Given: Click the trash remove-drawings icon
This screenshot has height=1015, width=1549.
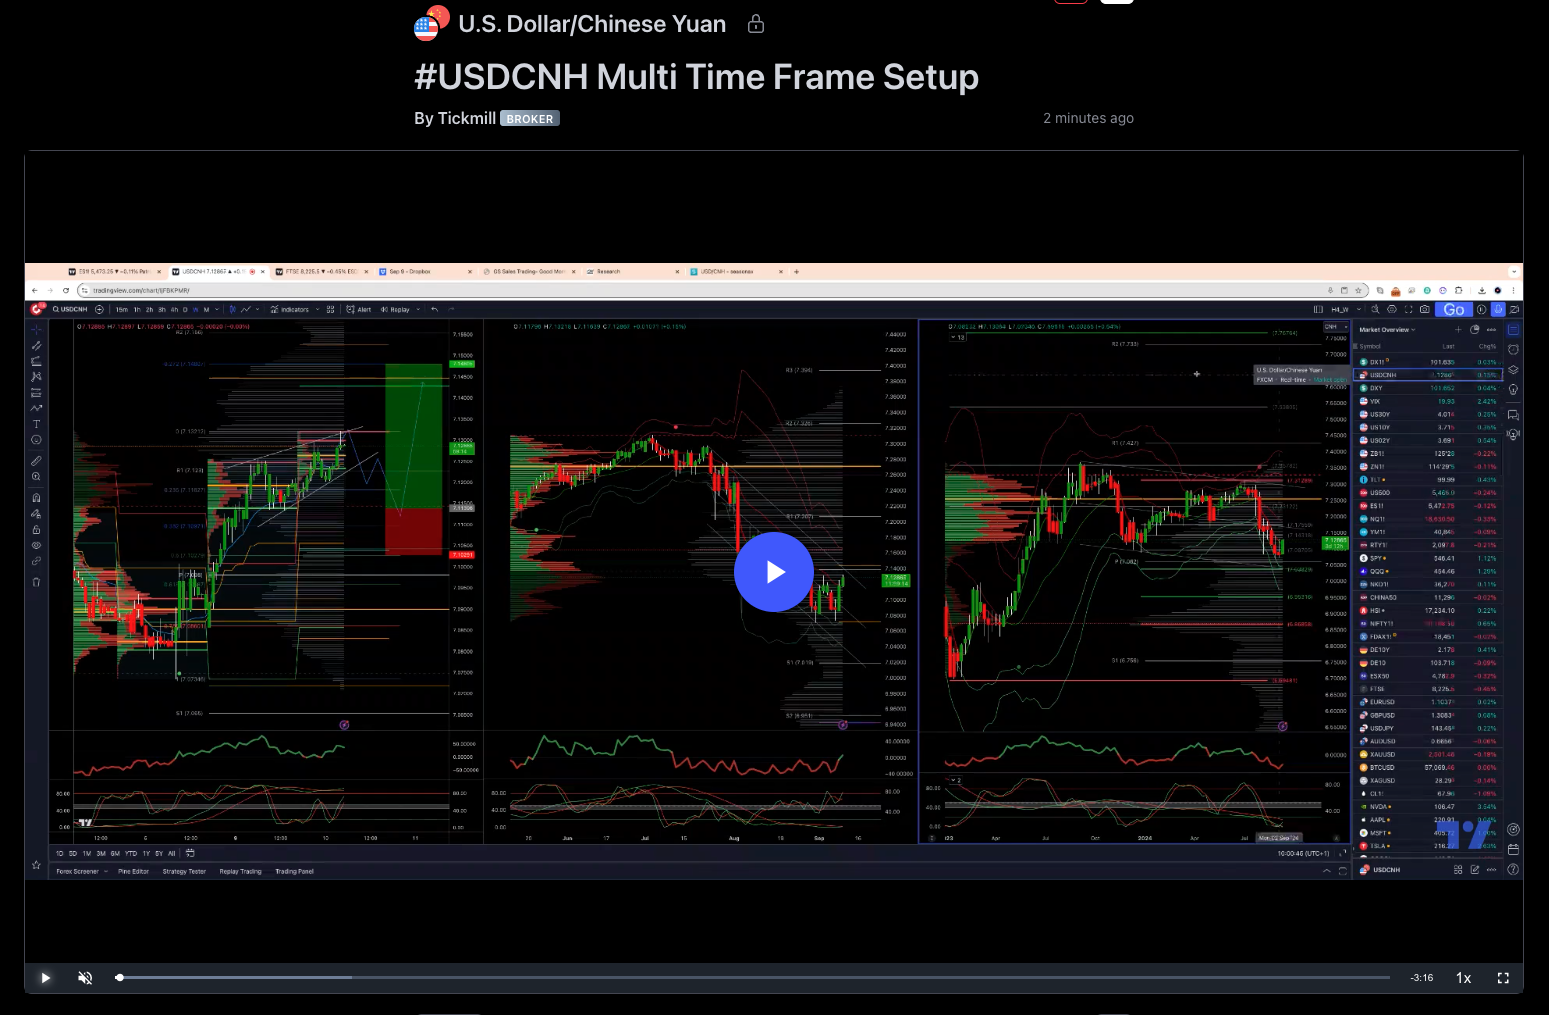Looking at the screenshot, I should pyautogui.click(x=36, y=582).
